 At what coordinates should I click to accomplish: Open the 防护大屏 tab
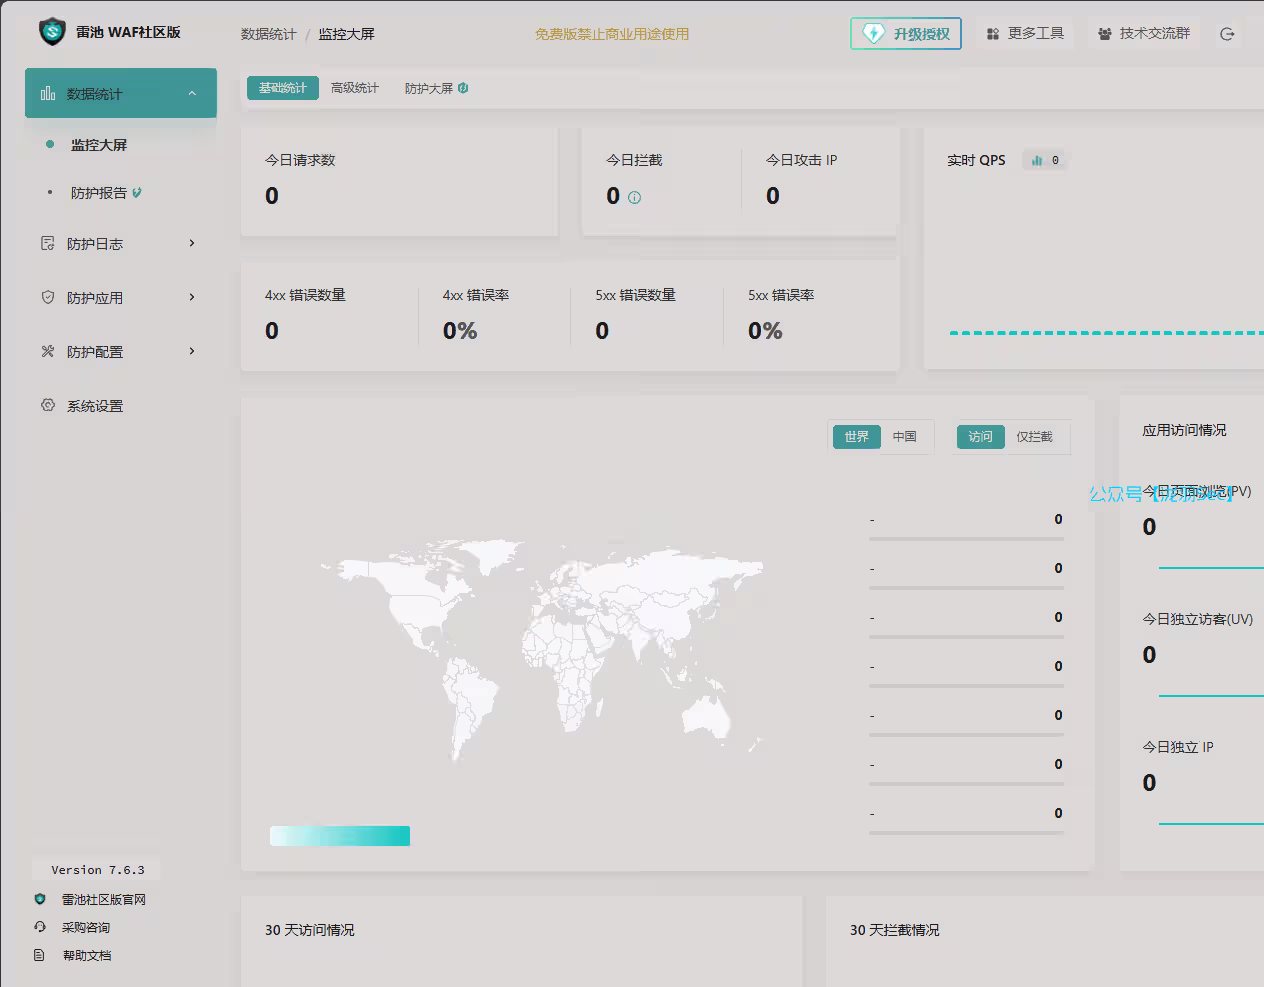430,88
